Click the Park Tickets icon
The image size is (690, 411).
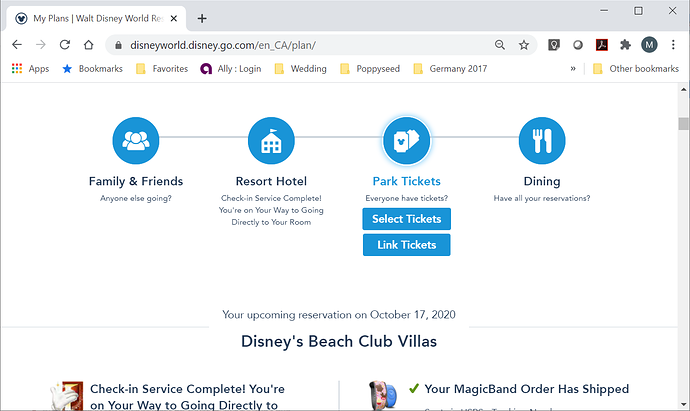pos(407,141)
